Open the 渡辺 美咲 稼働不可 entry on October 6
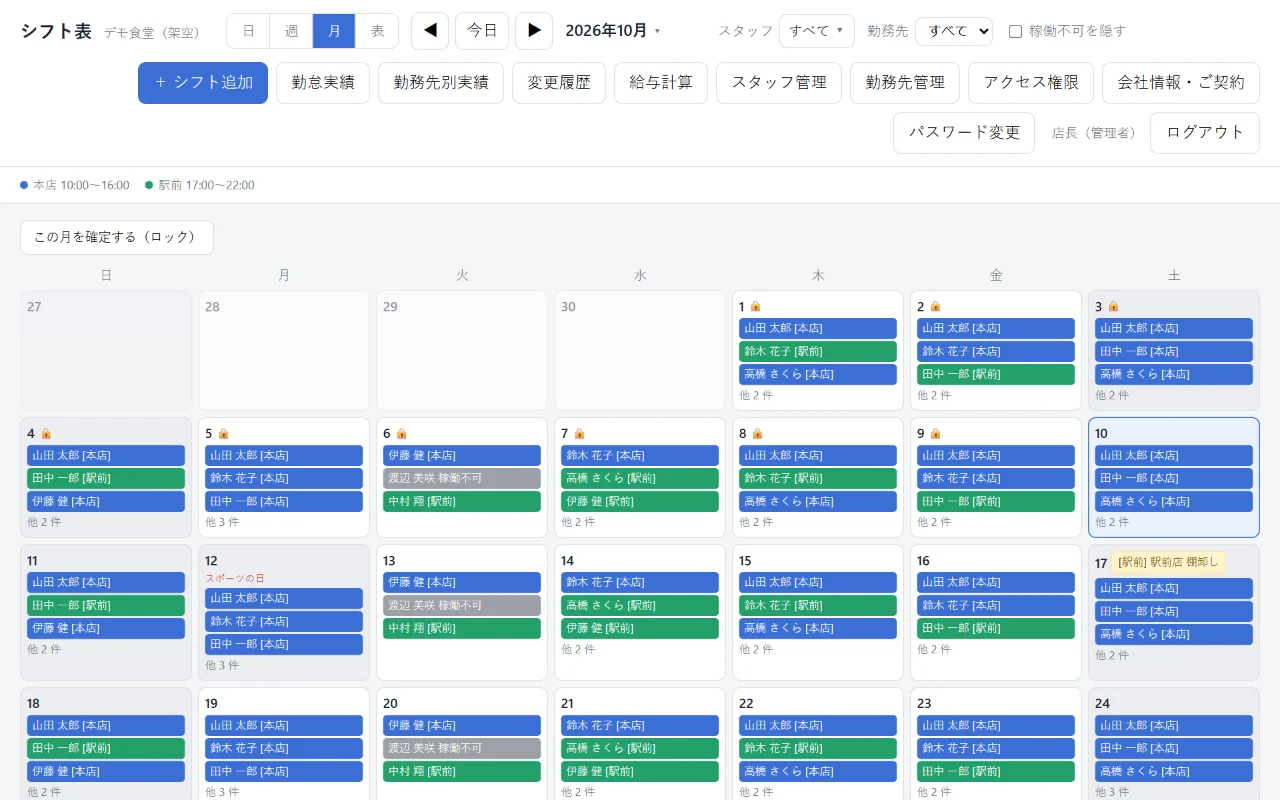This screenshot has height=800, width=1280. 462,478
